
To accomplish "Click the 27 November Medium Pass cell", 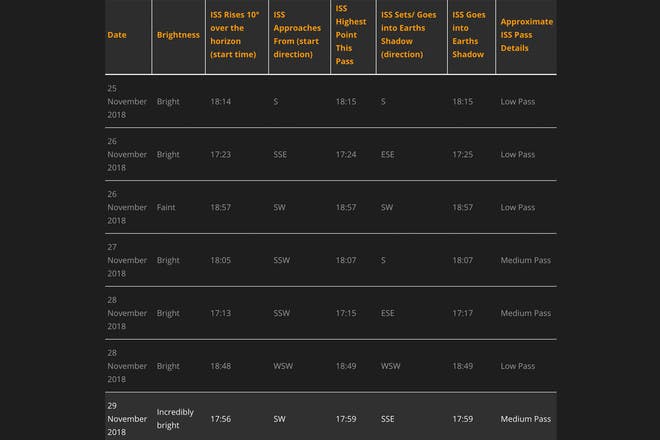I will 525,260.
